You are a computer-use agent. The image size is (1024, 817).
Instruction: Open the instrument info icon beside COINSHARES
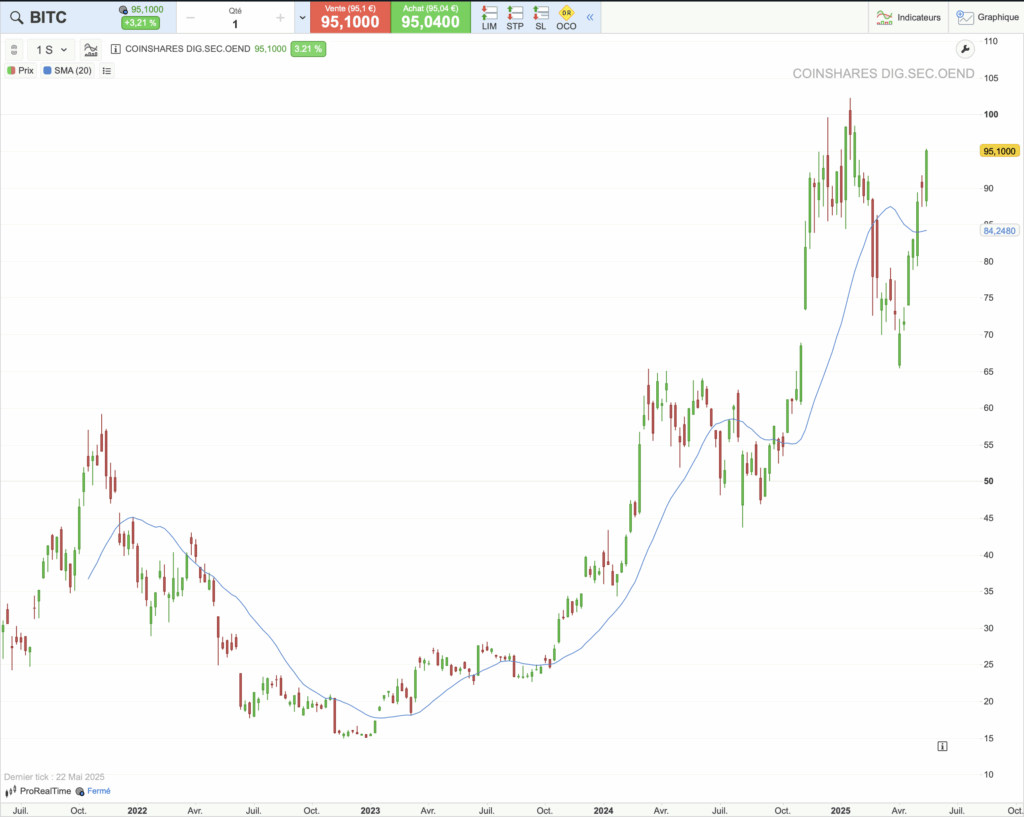pyautogui.click(x=116, y=49)
